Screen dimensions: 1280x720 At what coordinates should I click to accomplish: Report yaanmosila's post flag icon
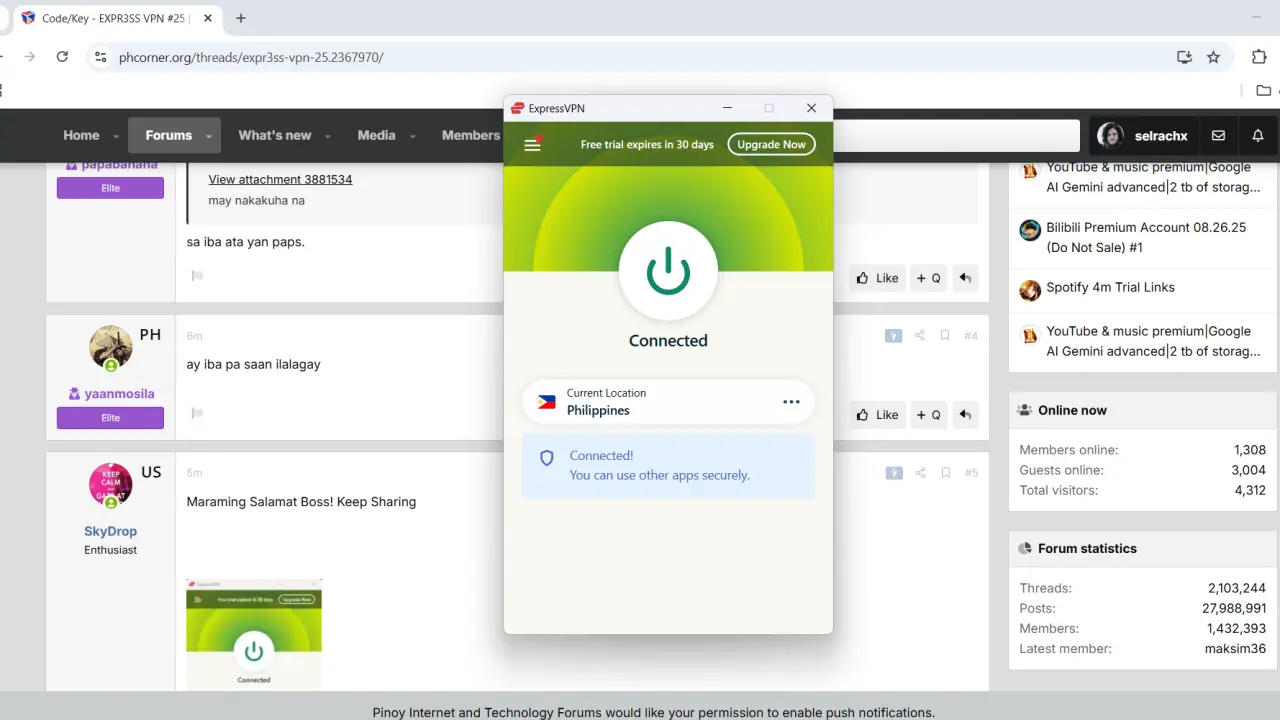pyautogui.click(x=197, y=412)
